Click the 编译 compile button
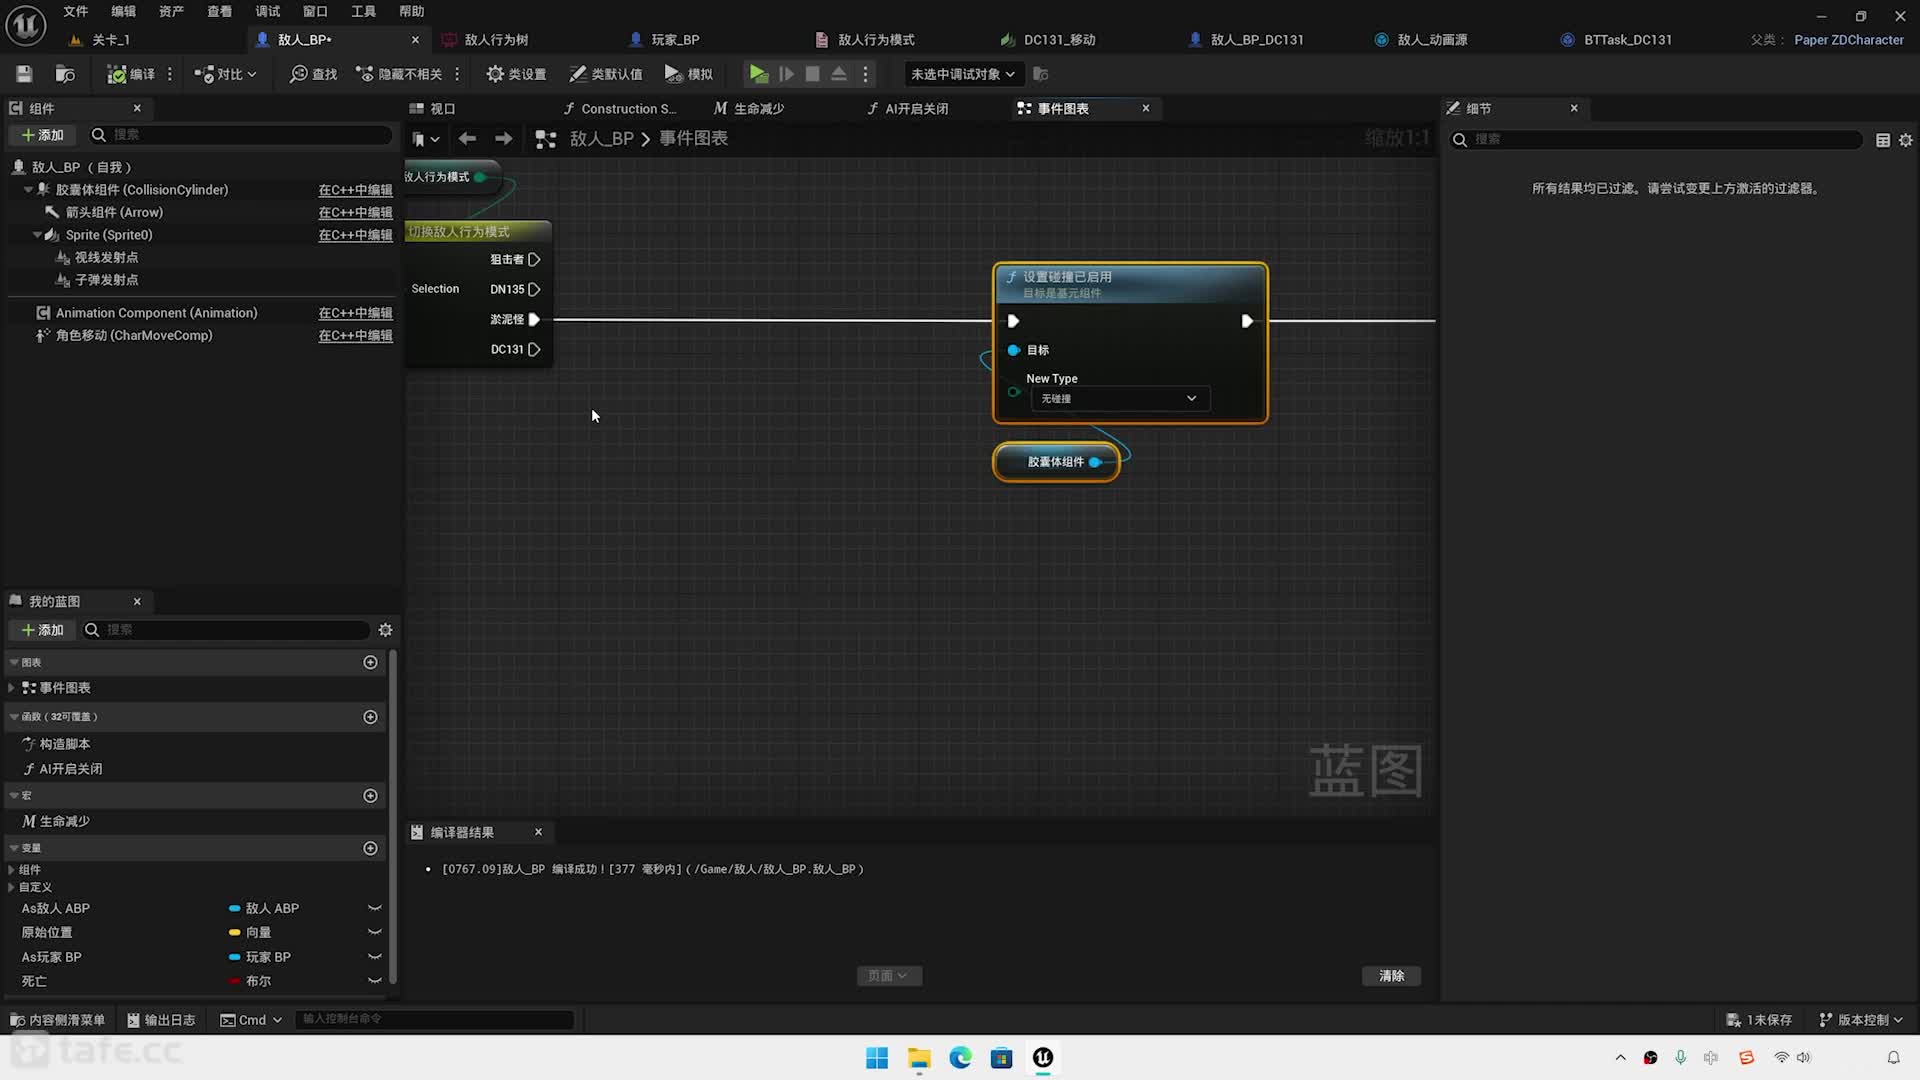 [x=131, y=74]
